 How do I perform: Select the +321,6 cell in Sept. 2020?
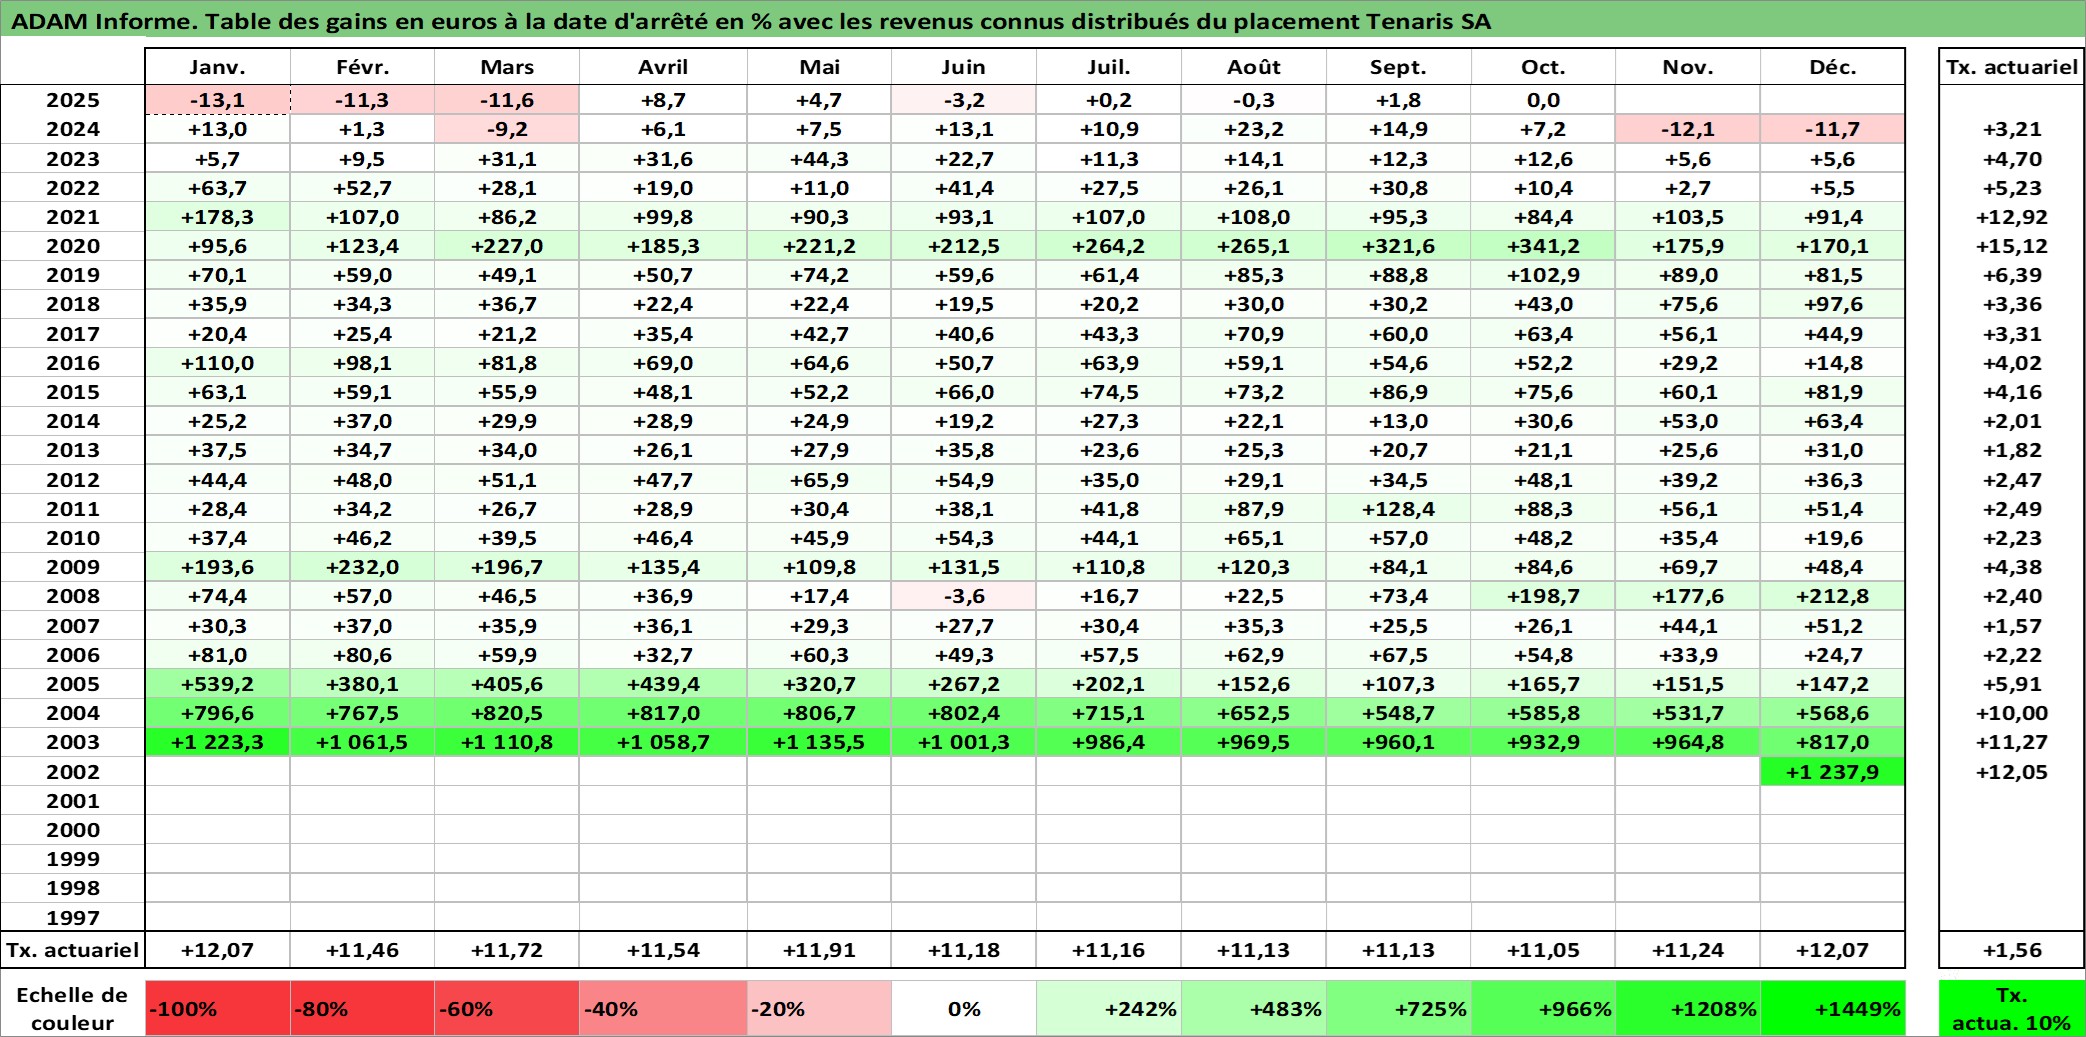(1398, 246)
